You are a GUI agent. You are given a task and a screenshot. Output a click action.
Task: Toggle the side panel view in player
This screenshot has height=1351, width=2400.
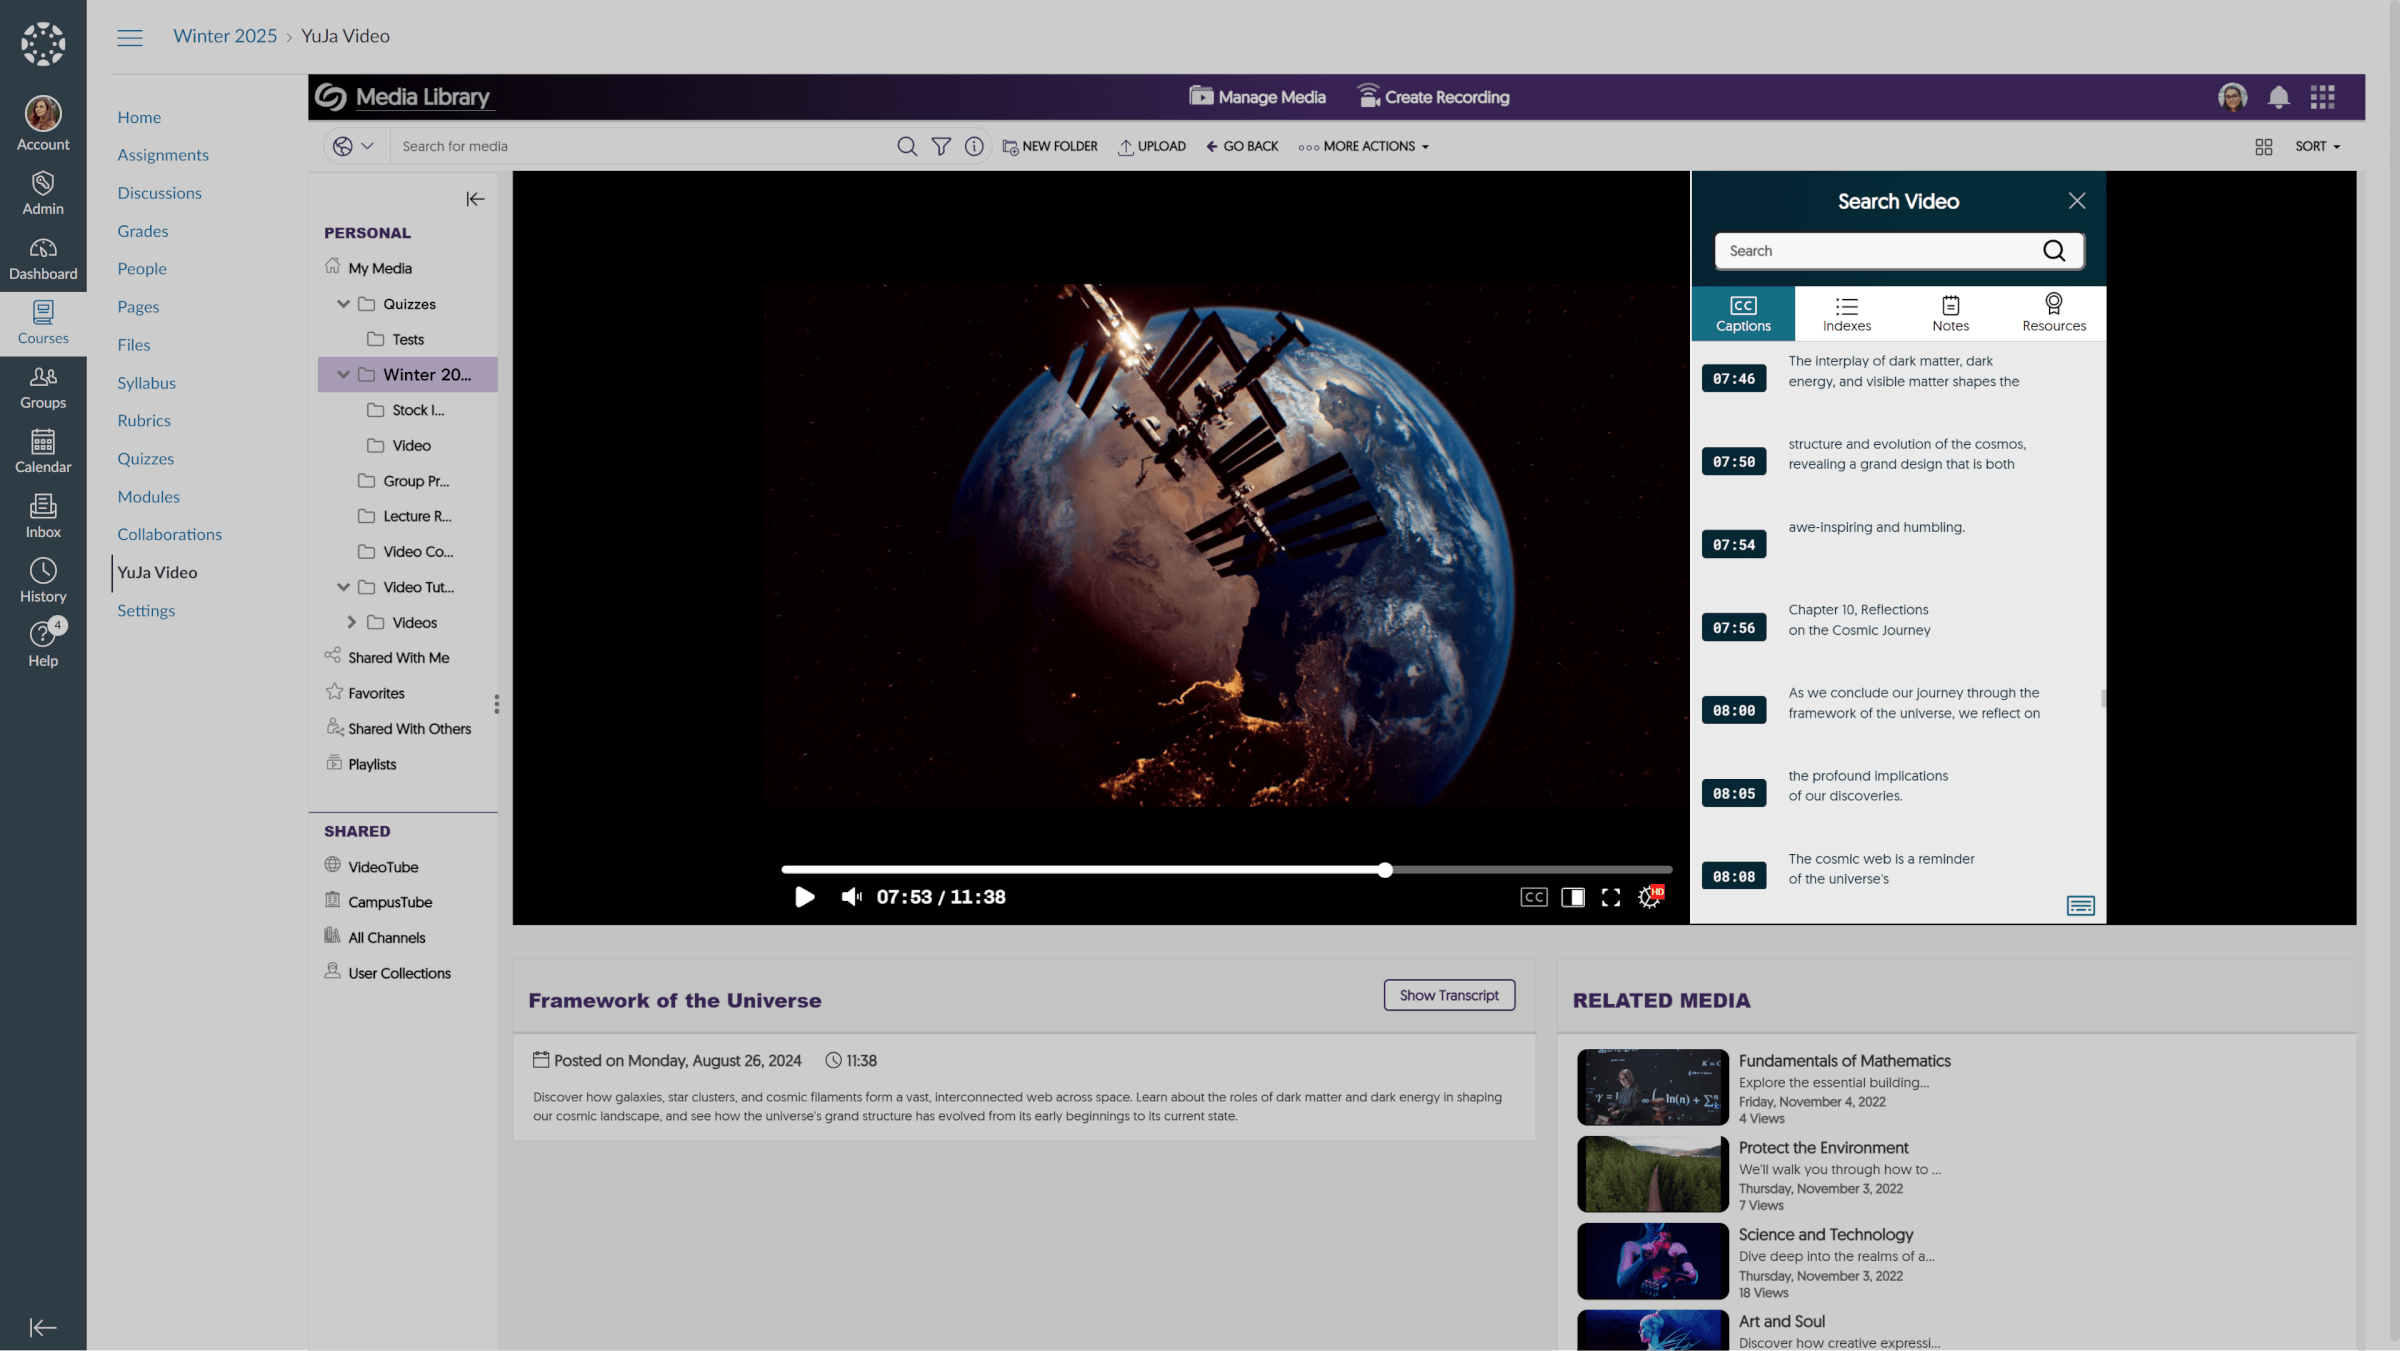(x=1573, y=897)
